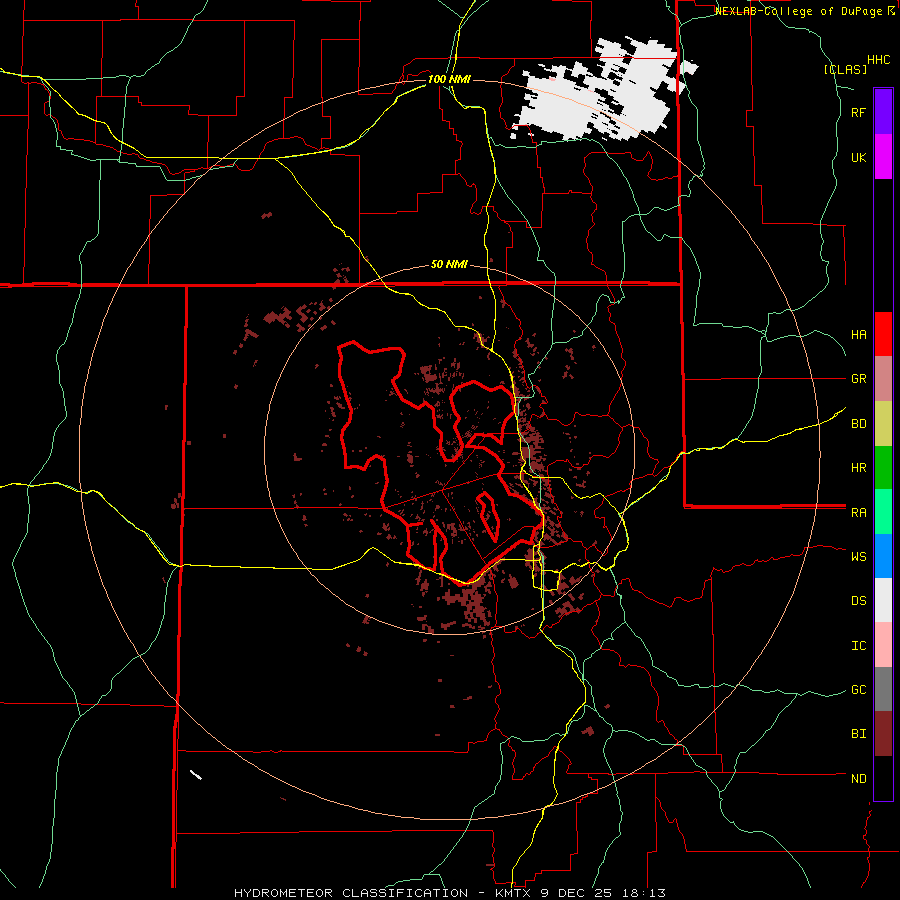Click the DS legend label
Viewport: 900px width, 900px height.
[858, 600]
